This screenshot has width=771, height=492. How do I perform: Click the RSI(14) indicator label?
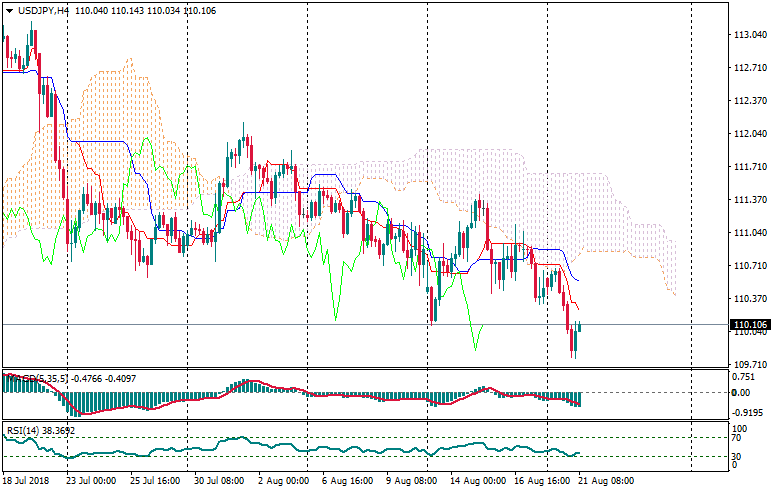coord(25,431)
